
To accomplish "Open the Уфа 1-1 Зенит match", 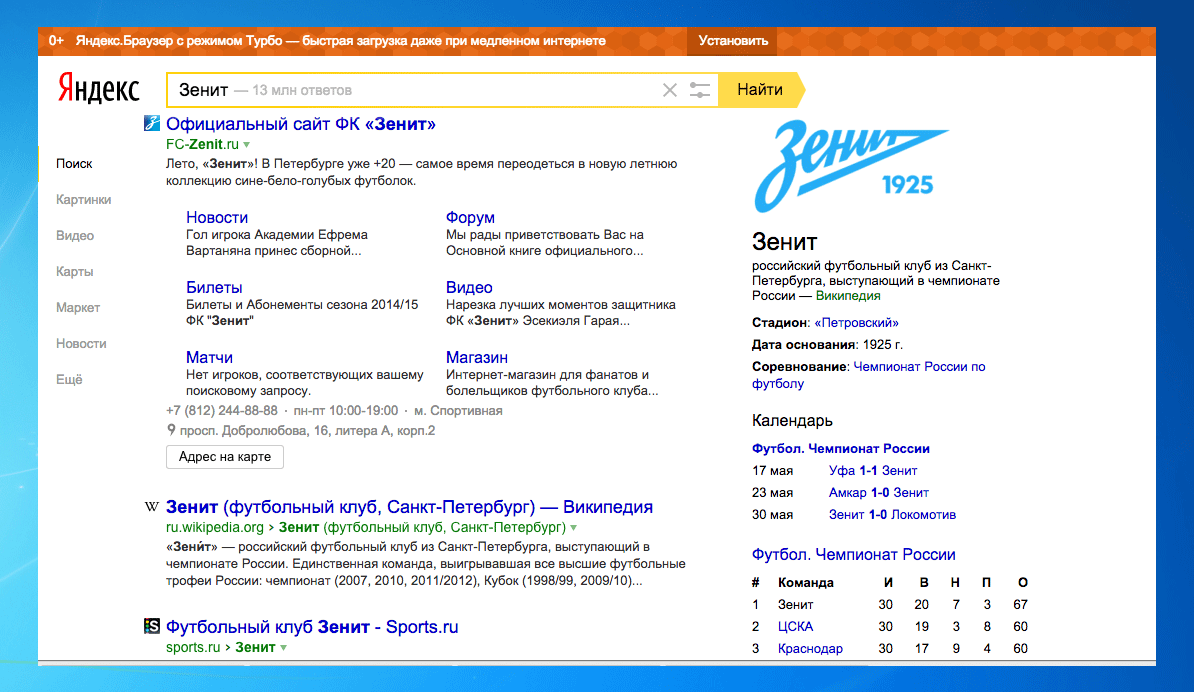I will [873, 471].
